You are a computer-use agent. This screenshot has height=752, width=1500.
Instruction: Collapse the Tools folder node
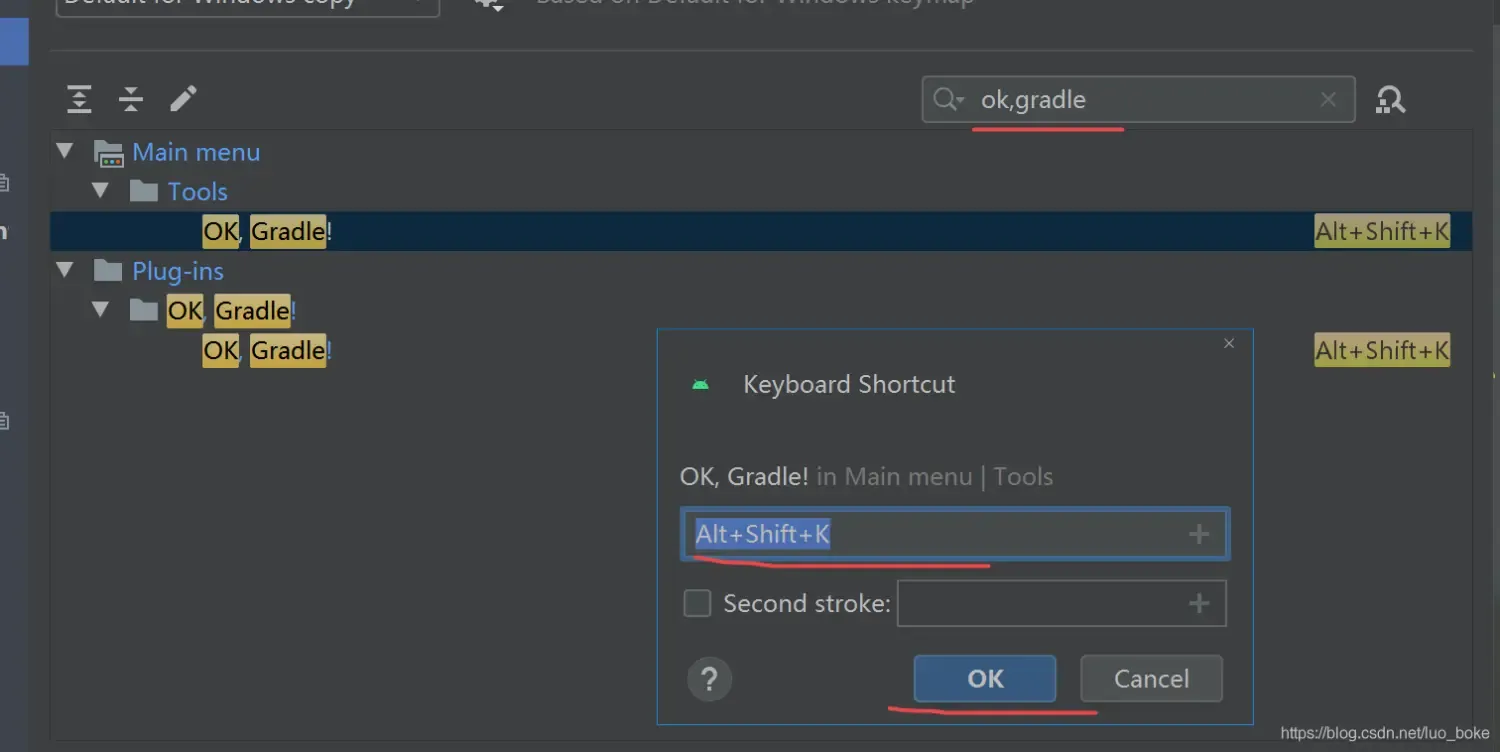[x=100, y=191]
